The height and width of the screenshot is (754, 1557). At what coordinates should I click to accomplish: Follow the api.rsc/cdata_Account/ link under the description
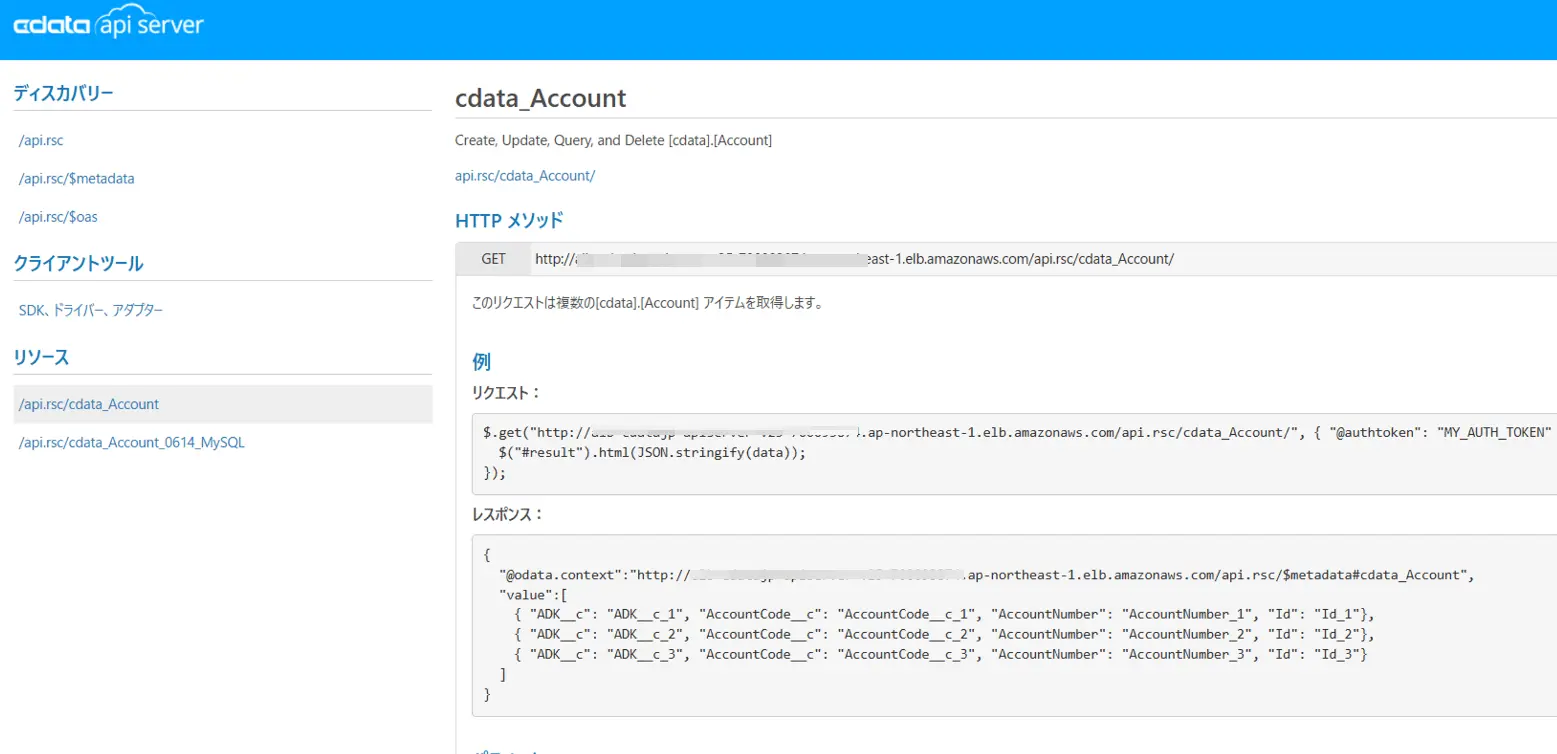point(525,176)
